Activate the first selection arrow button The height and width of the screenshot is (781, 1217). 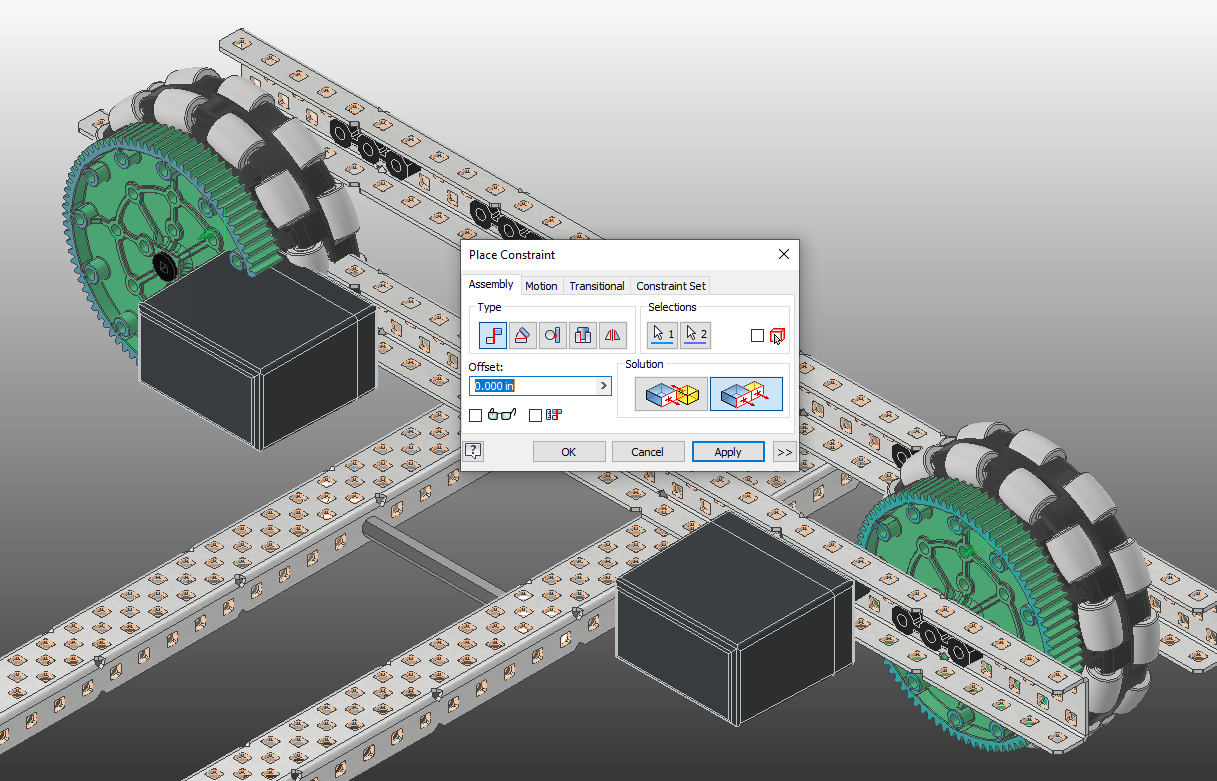pos(662,334)
